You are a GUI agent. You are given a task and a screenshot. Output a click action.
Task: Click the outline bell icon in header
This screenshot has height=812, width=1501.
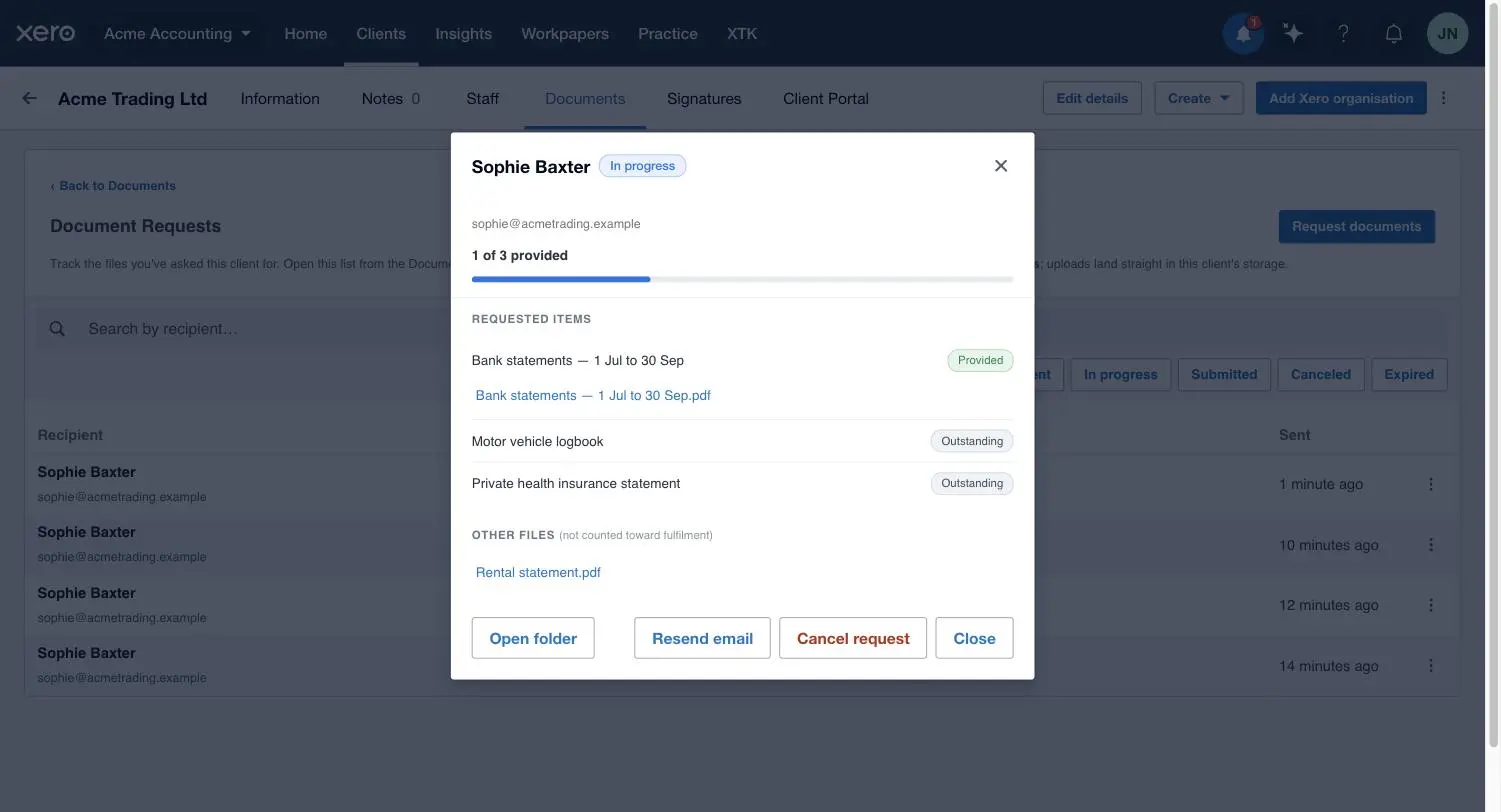[x=1393, y=33]
